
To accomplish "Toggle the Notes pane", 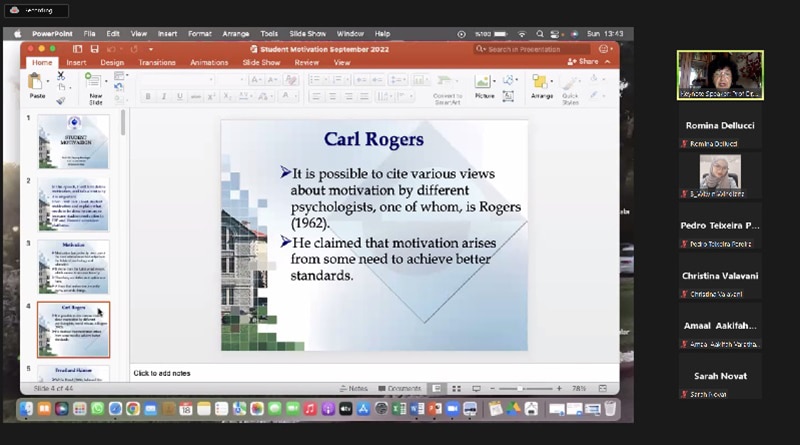I will 354,388.
